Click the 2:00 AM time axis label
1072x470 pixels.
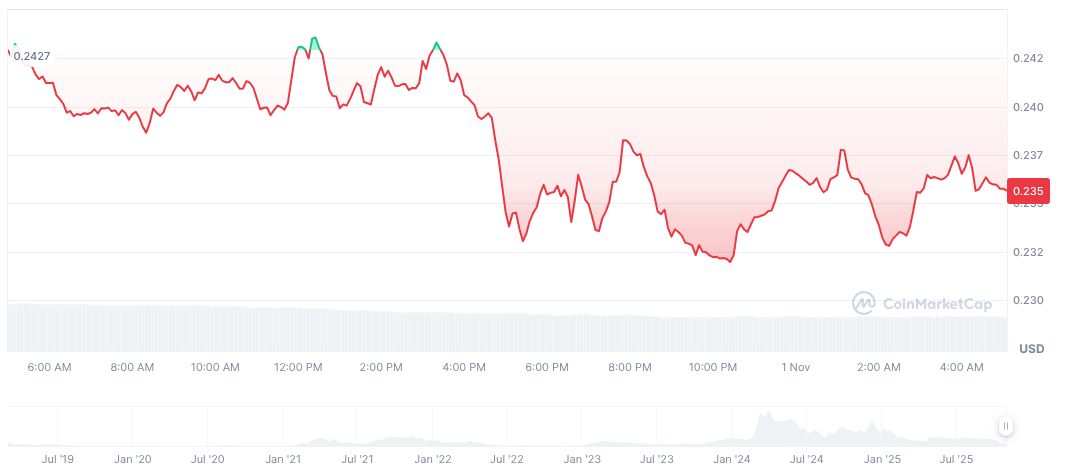pyautogui.click(x=878, y=367)
